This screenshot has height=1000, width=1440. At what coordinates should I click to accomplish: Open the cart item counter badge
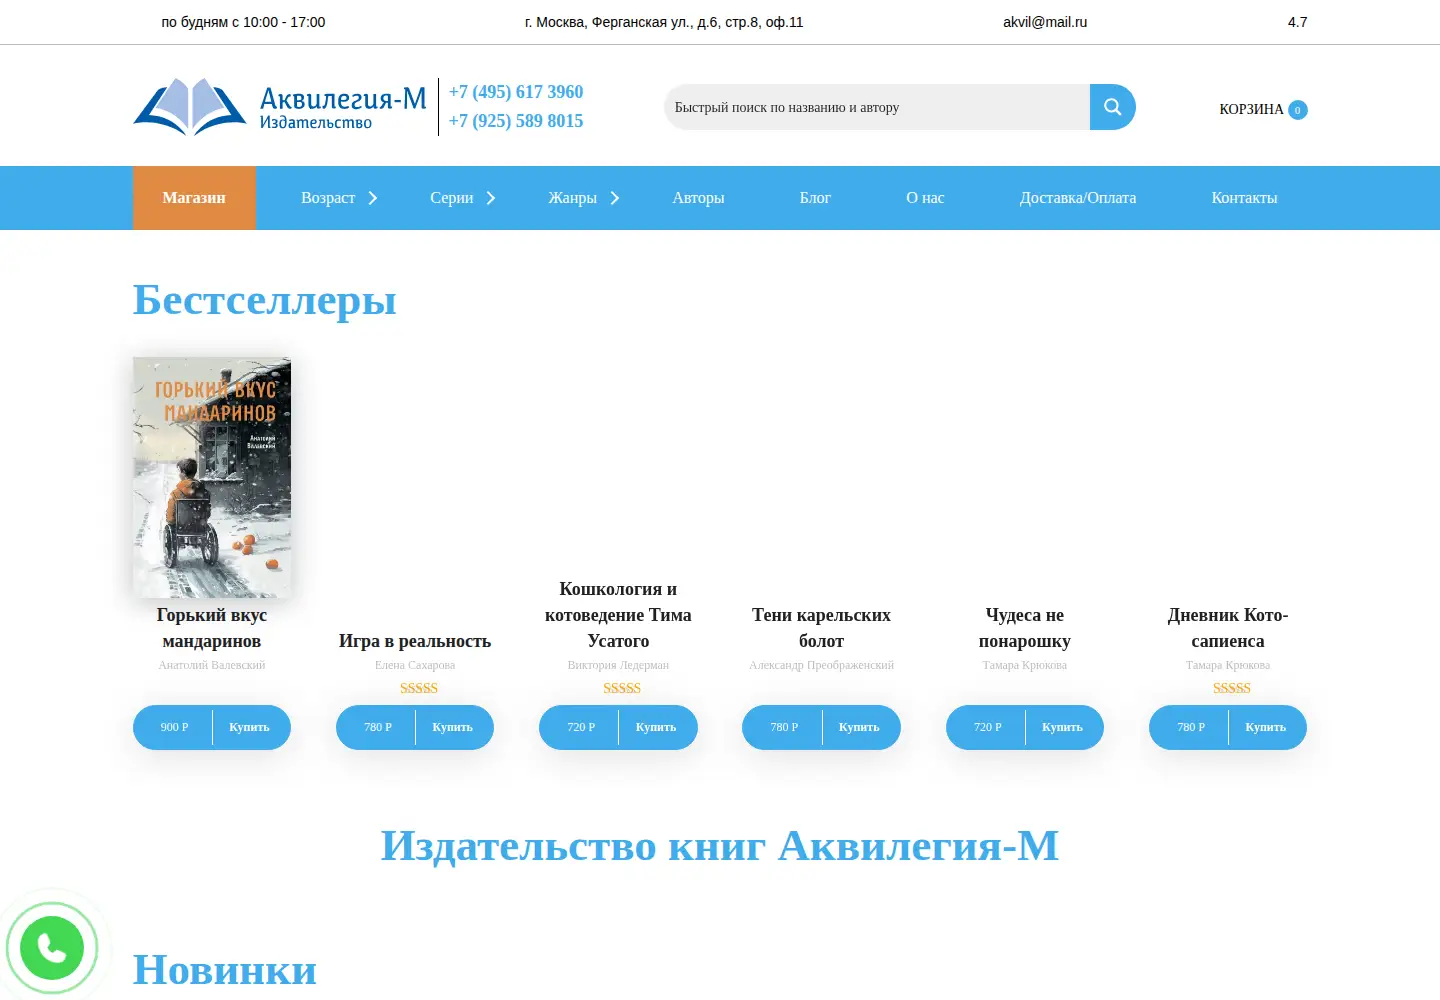click(x=1298, y=110)
